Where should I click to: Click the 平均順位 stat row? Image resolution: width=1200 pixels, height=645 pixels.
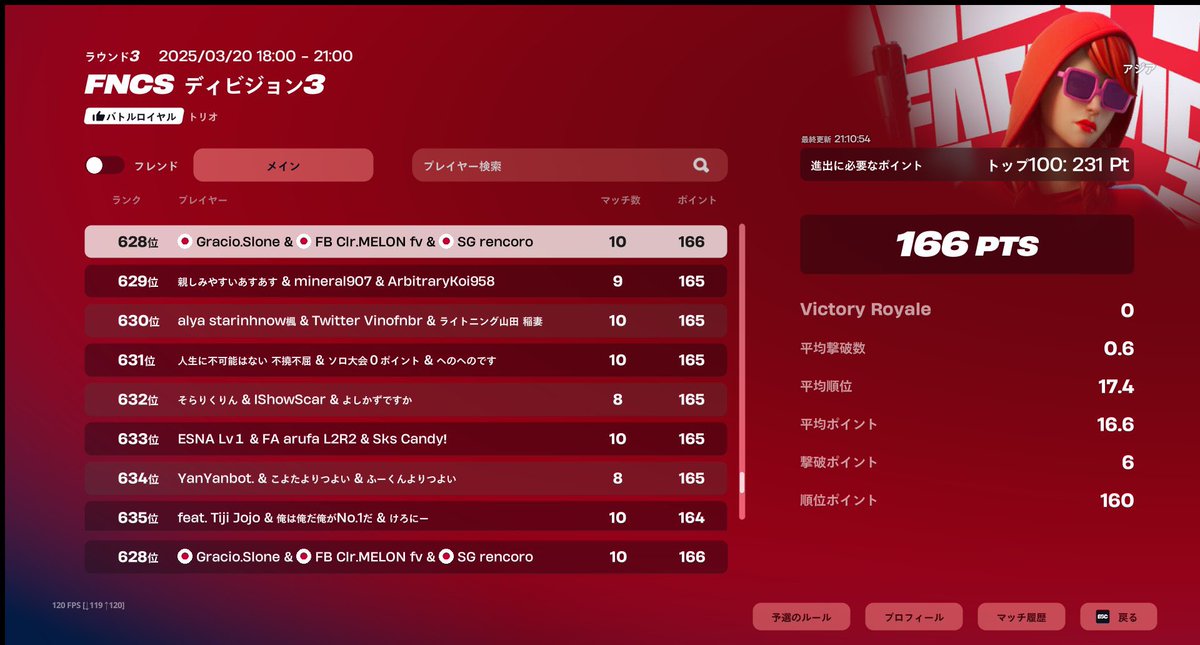(967, 386)
